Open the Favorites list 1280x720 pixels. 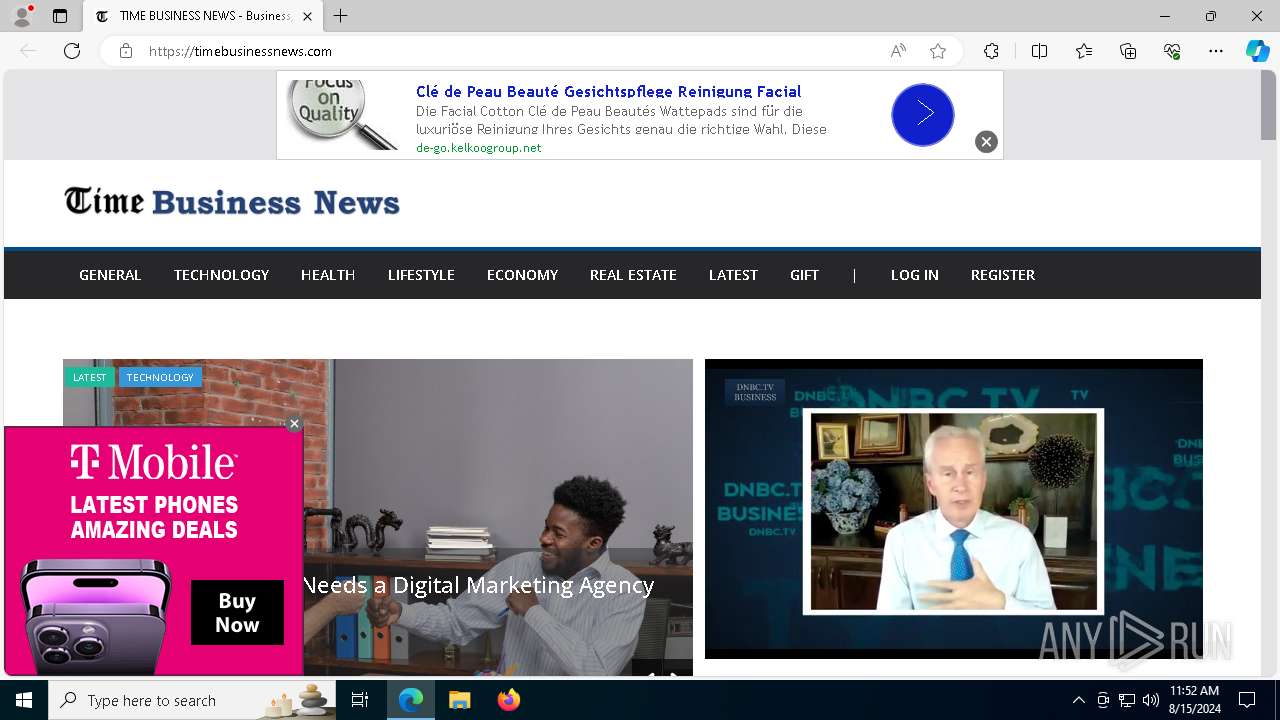click(x=1084, y=51)
